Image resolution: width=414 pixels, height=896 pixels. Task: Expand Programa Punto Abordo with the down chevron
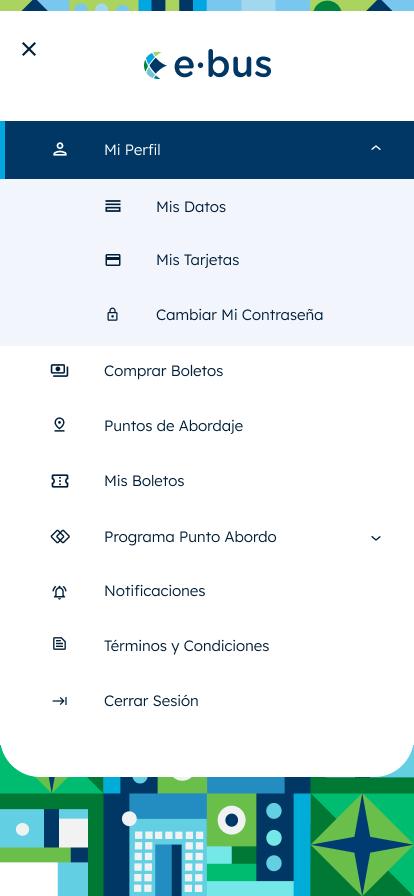coord(376,538)
